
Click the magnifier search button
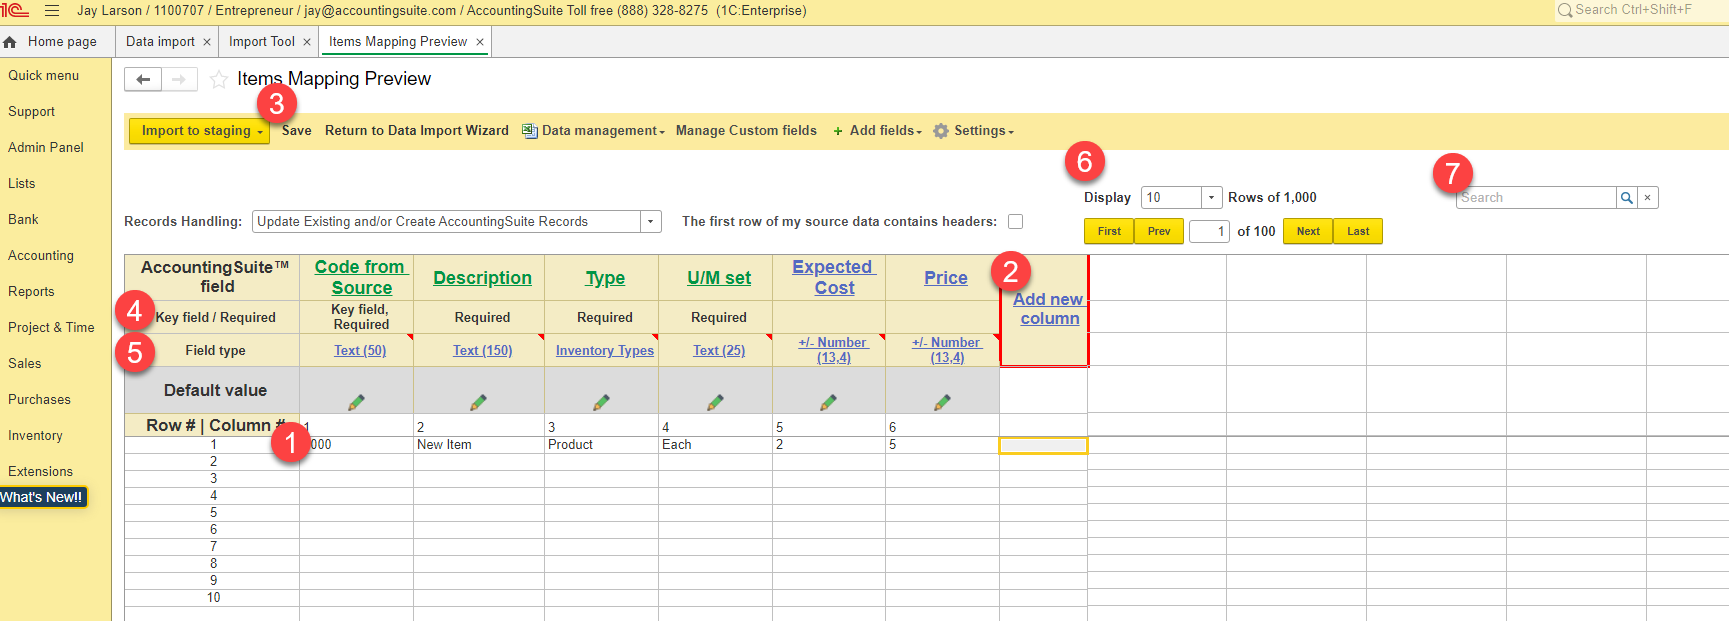1627,198
